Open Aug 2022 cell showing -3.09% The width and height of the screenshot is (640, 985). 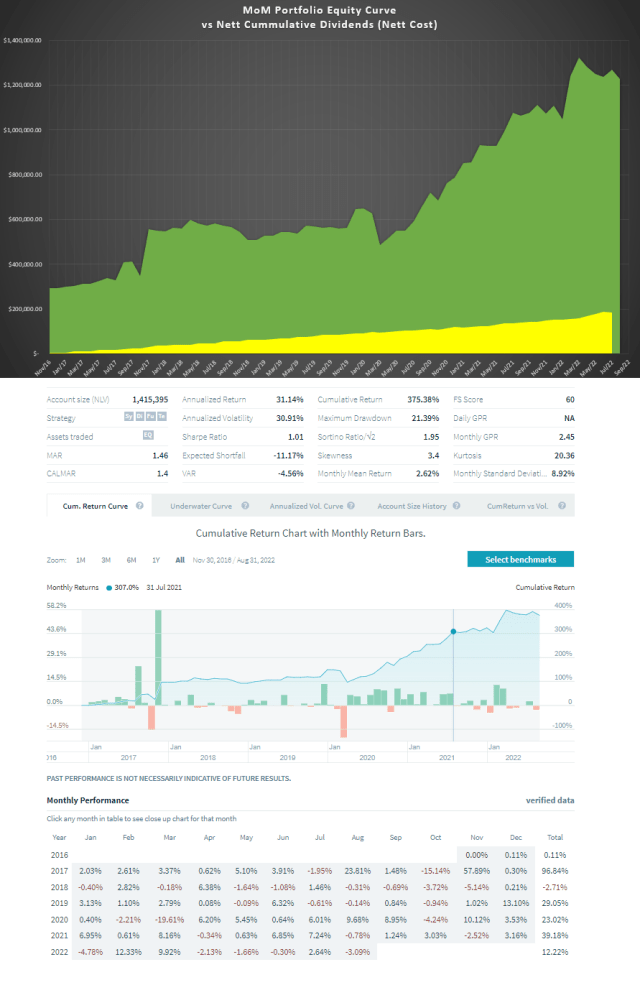(357, 952)
